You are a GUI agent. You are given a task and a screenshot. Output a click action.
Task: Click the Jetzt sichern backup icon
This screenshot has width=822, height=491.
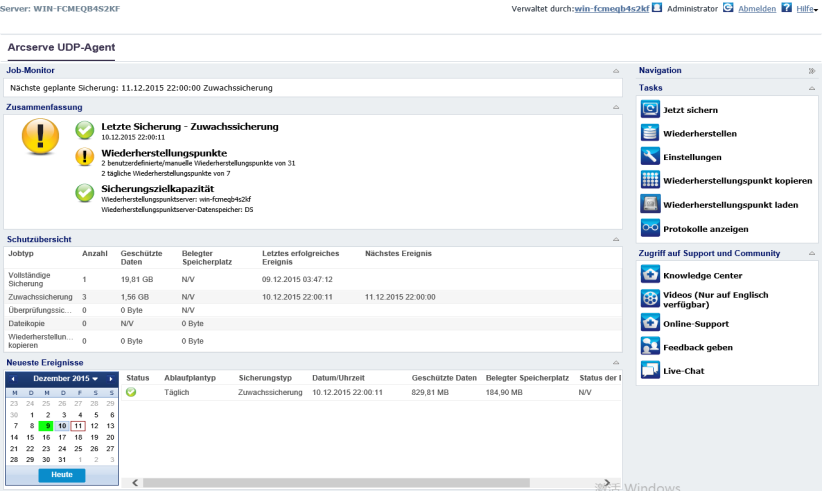[650, 109]
